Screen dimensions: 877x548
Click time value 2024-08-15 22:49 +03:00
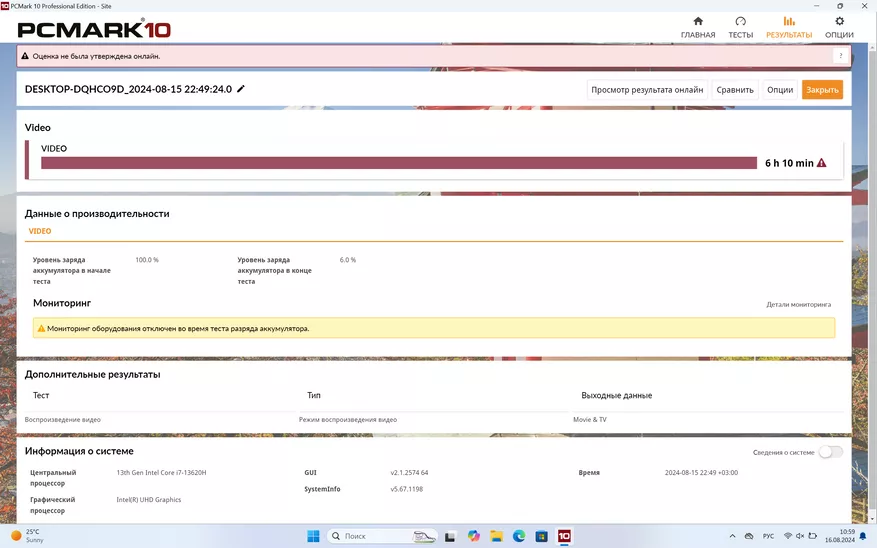[x=701, y=473]
